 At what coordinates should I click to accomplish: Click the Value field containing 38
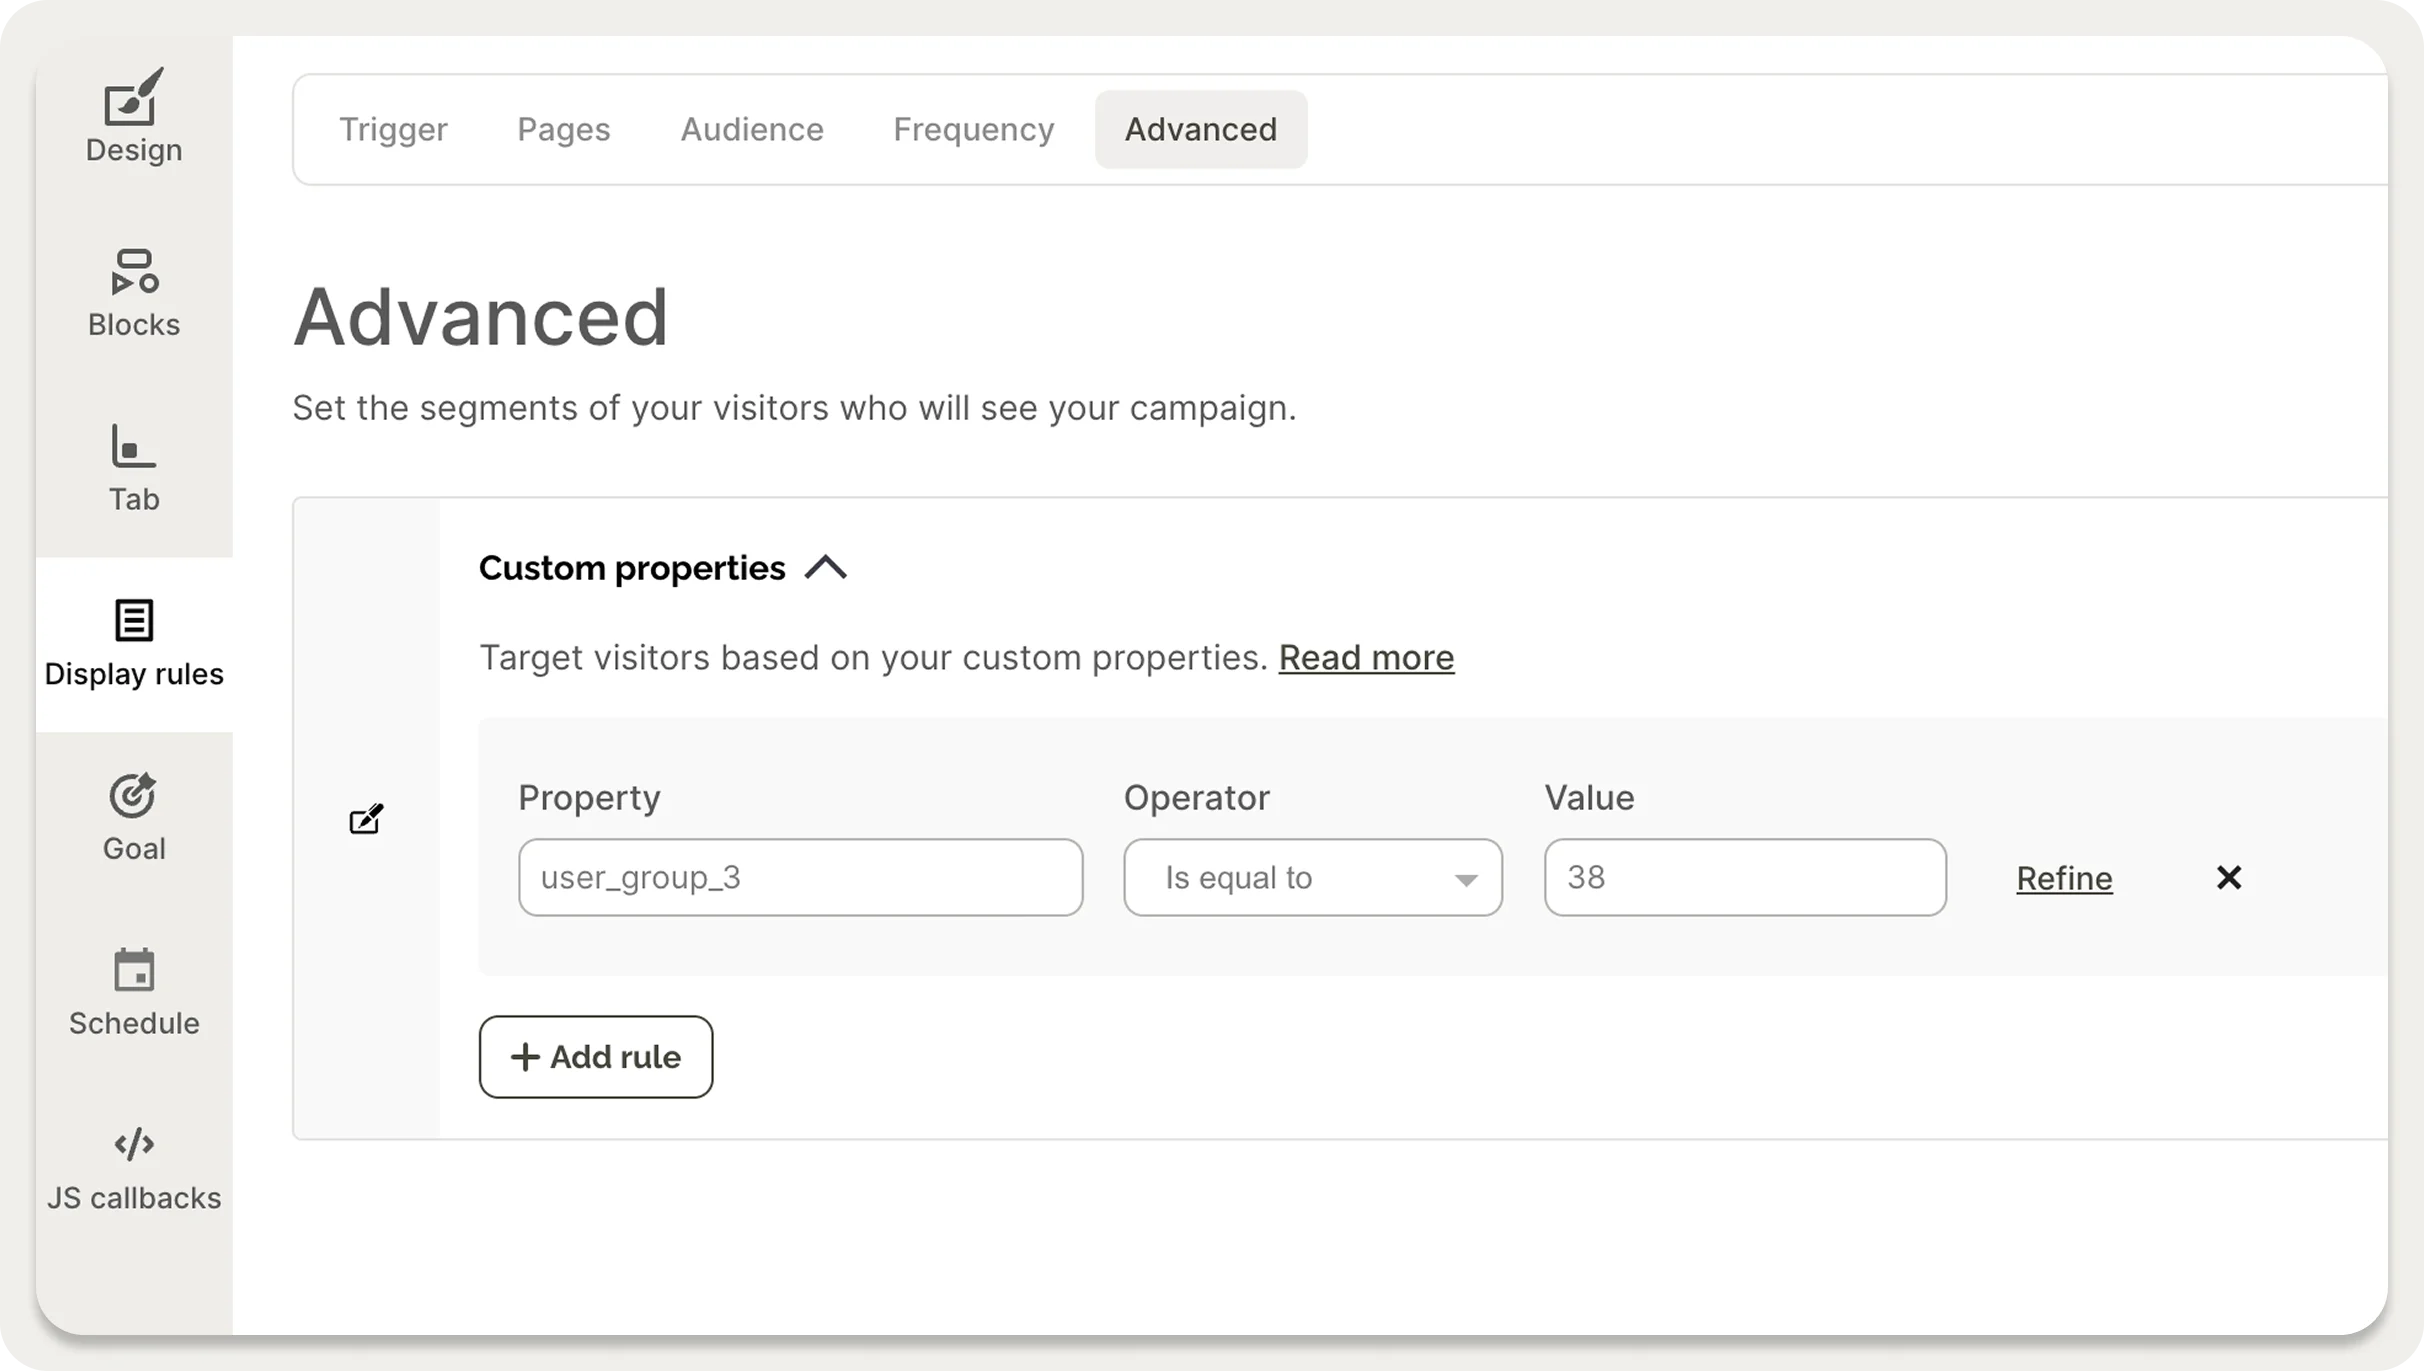pos(1744,877)
